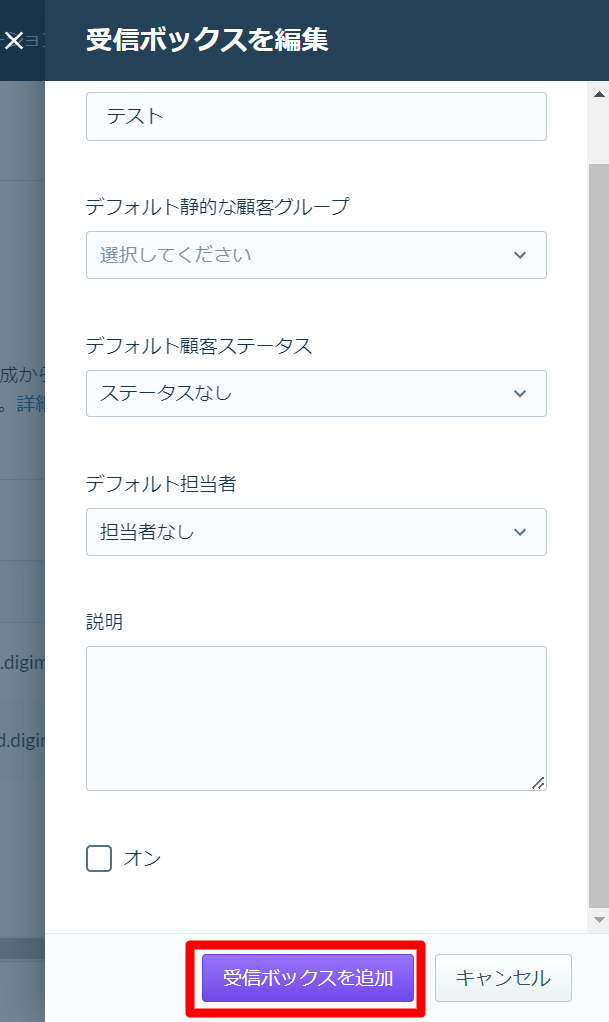Click the キャンセル button
This screenshot has height=1022, width=609.
point(503,978)
